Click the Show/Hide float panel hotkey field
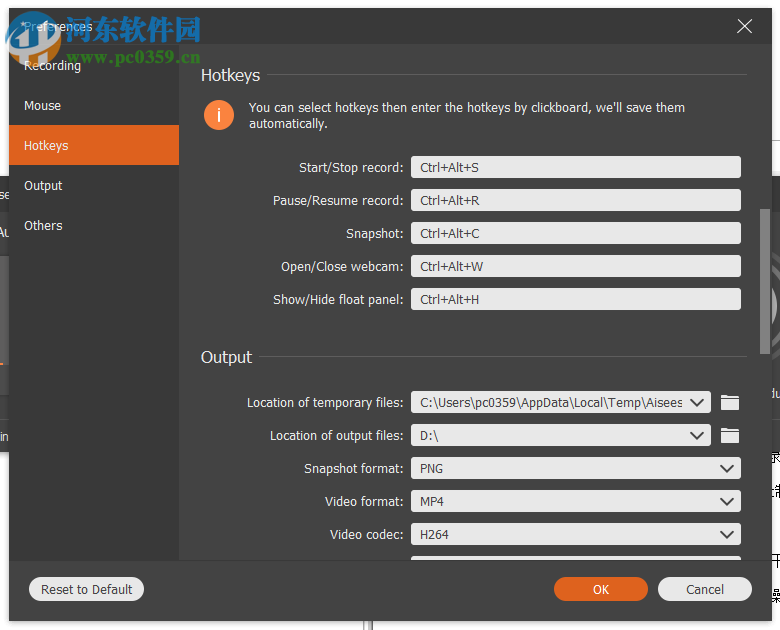This screenshot has width=780, height=630. 576,299
